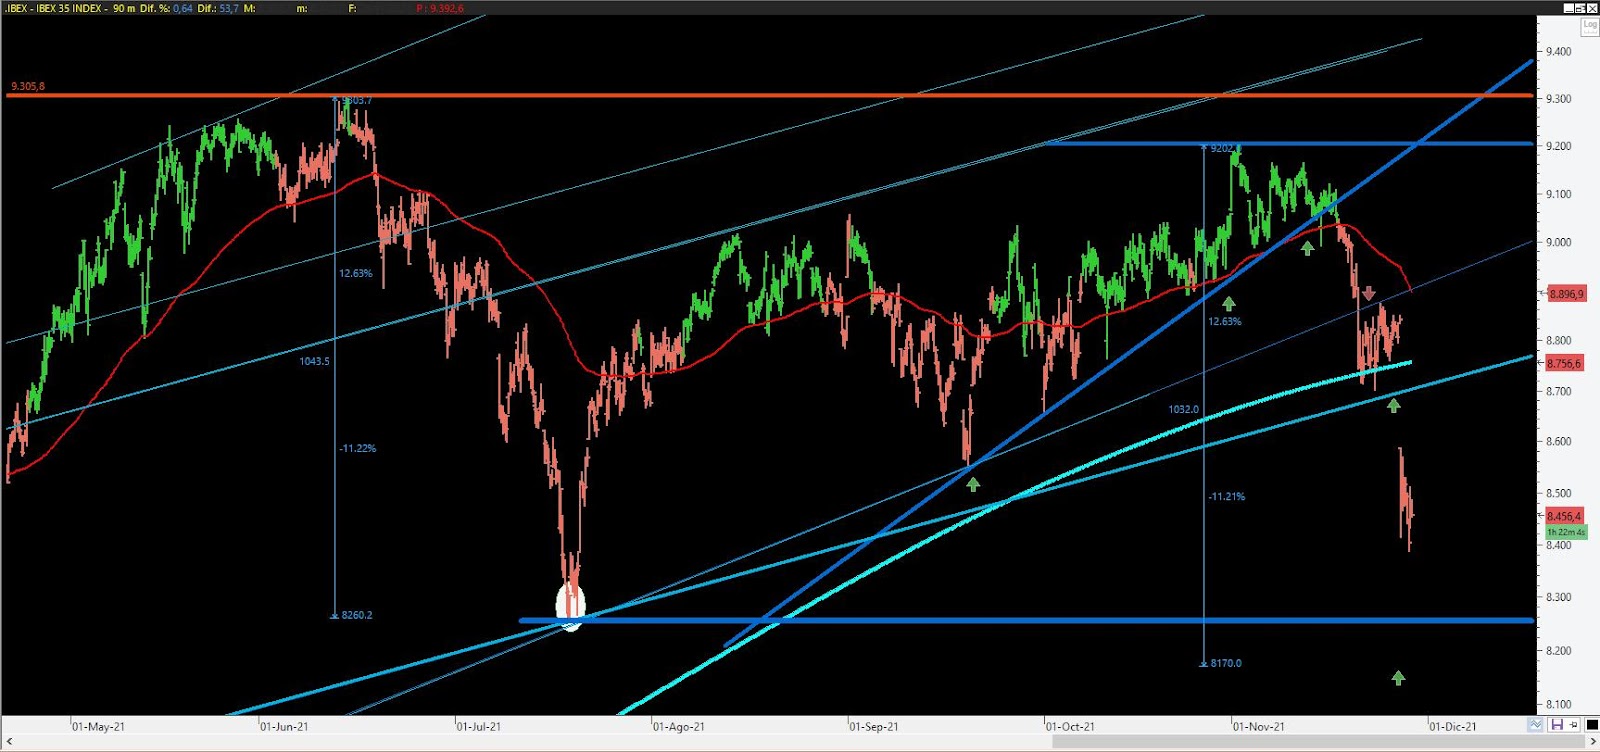Screen dimensions: 1600x752
Task: Close the chart window
Action: [x=1592, y=7]
